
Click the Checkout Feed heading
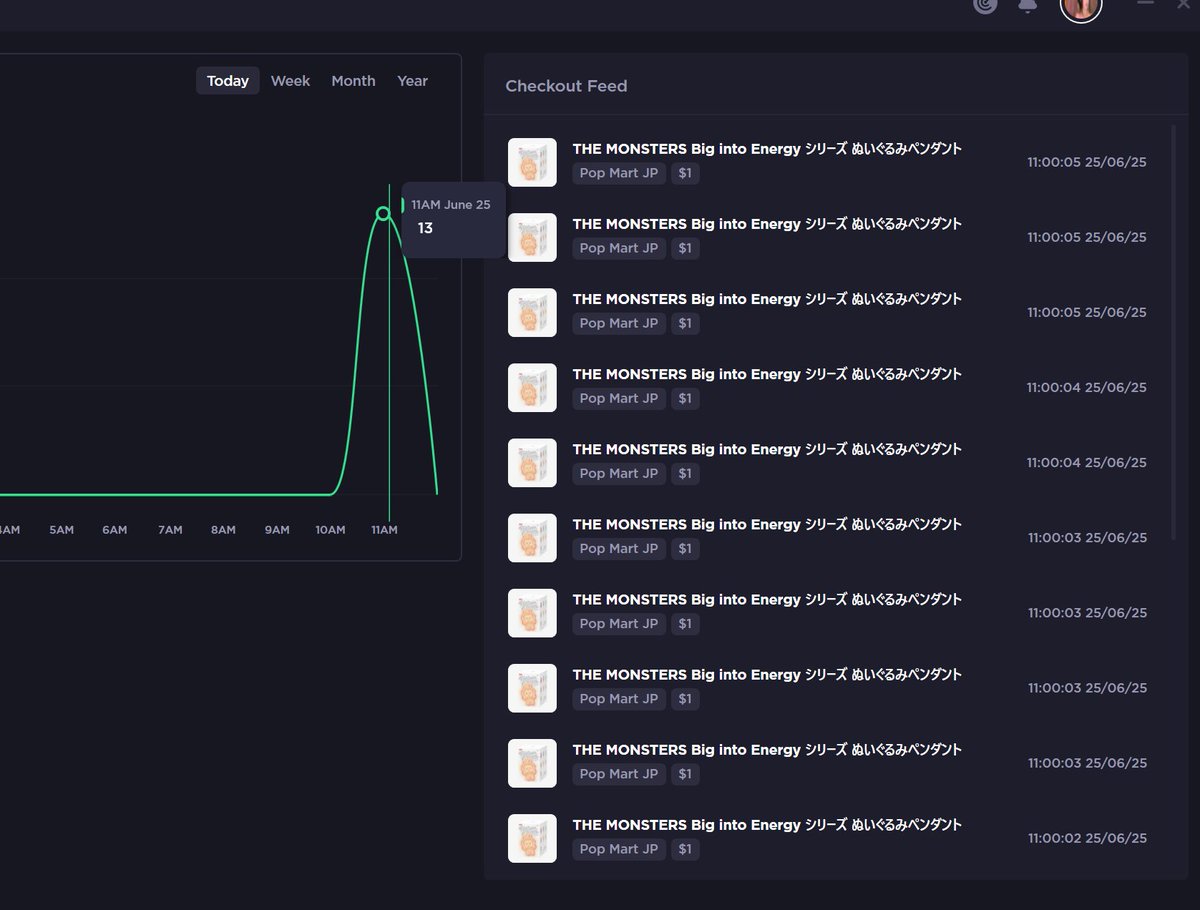pyautogui.click(x=566, y=86)
